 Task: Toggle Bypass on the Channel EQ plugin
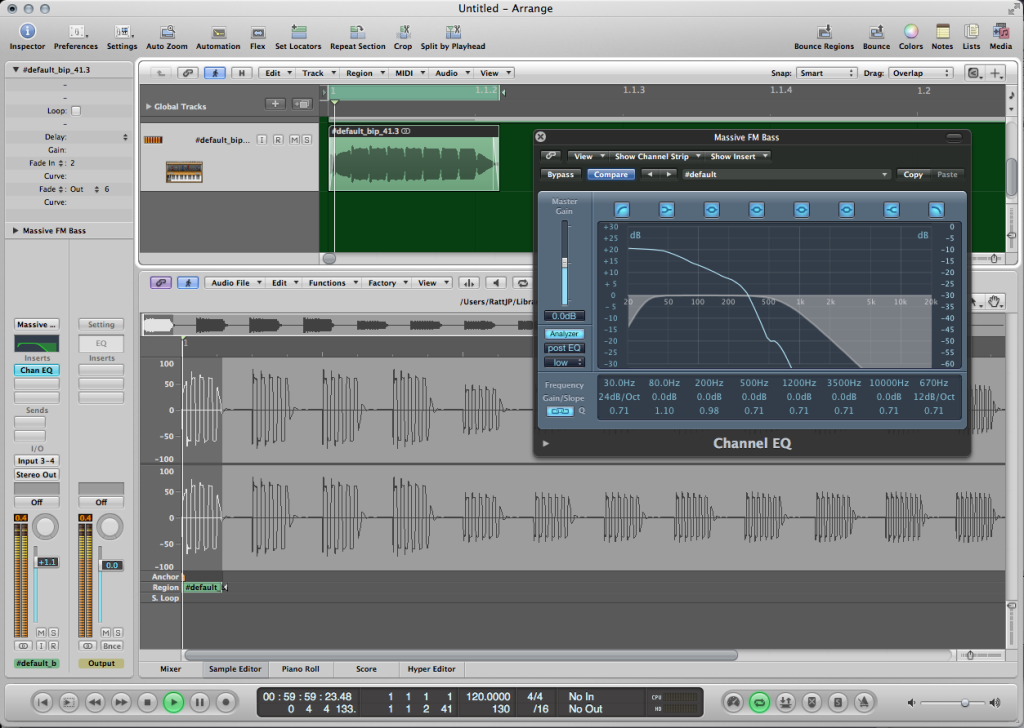pos(560,174)
